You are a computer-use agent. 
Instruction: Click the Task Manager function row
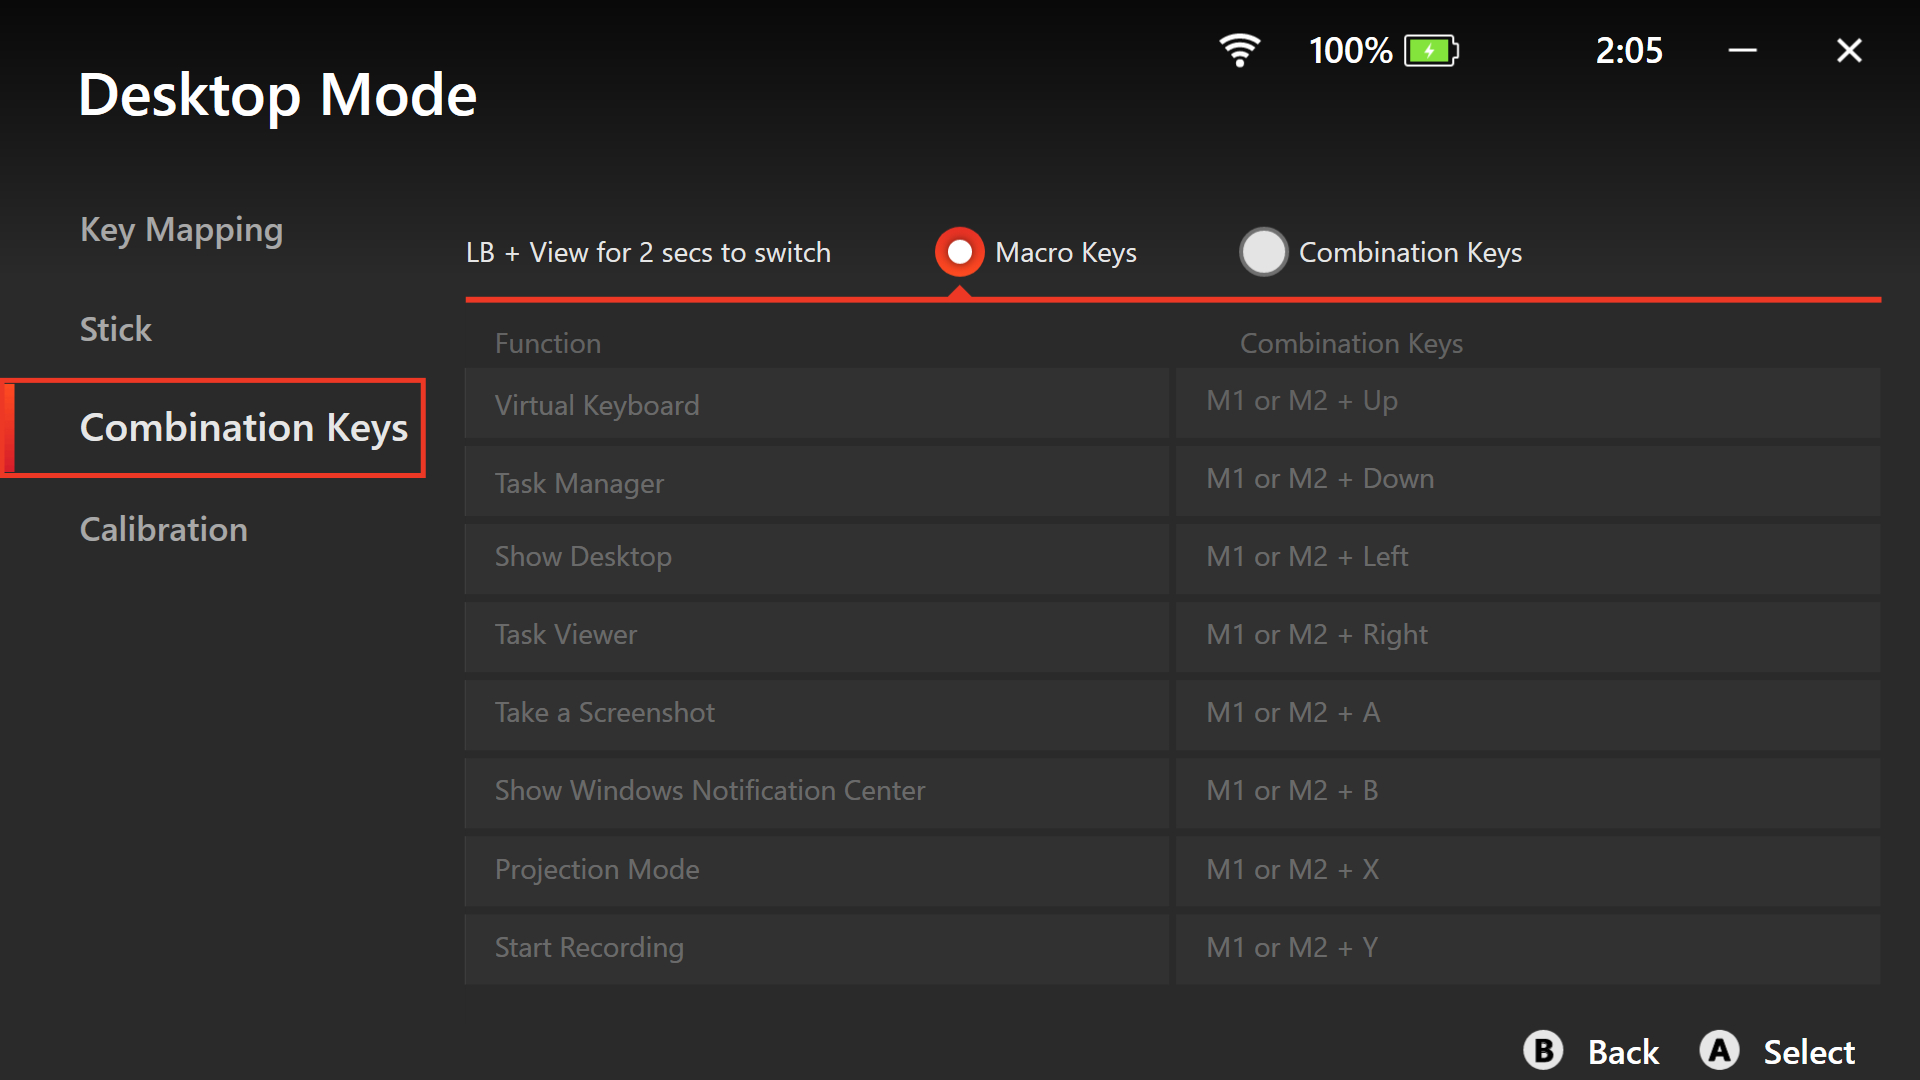816,483
